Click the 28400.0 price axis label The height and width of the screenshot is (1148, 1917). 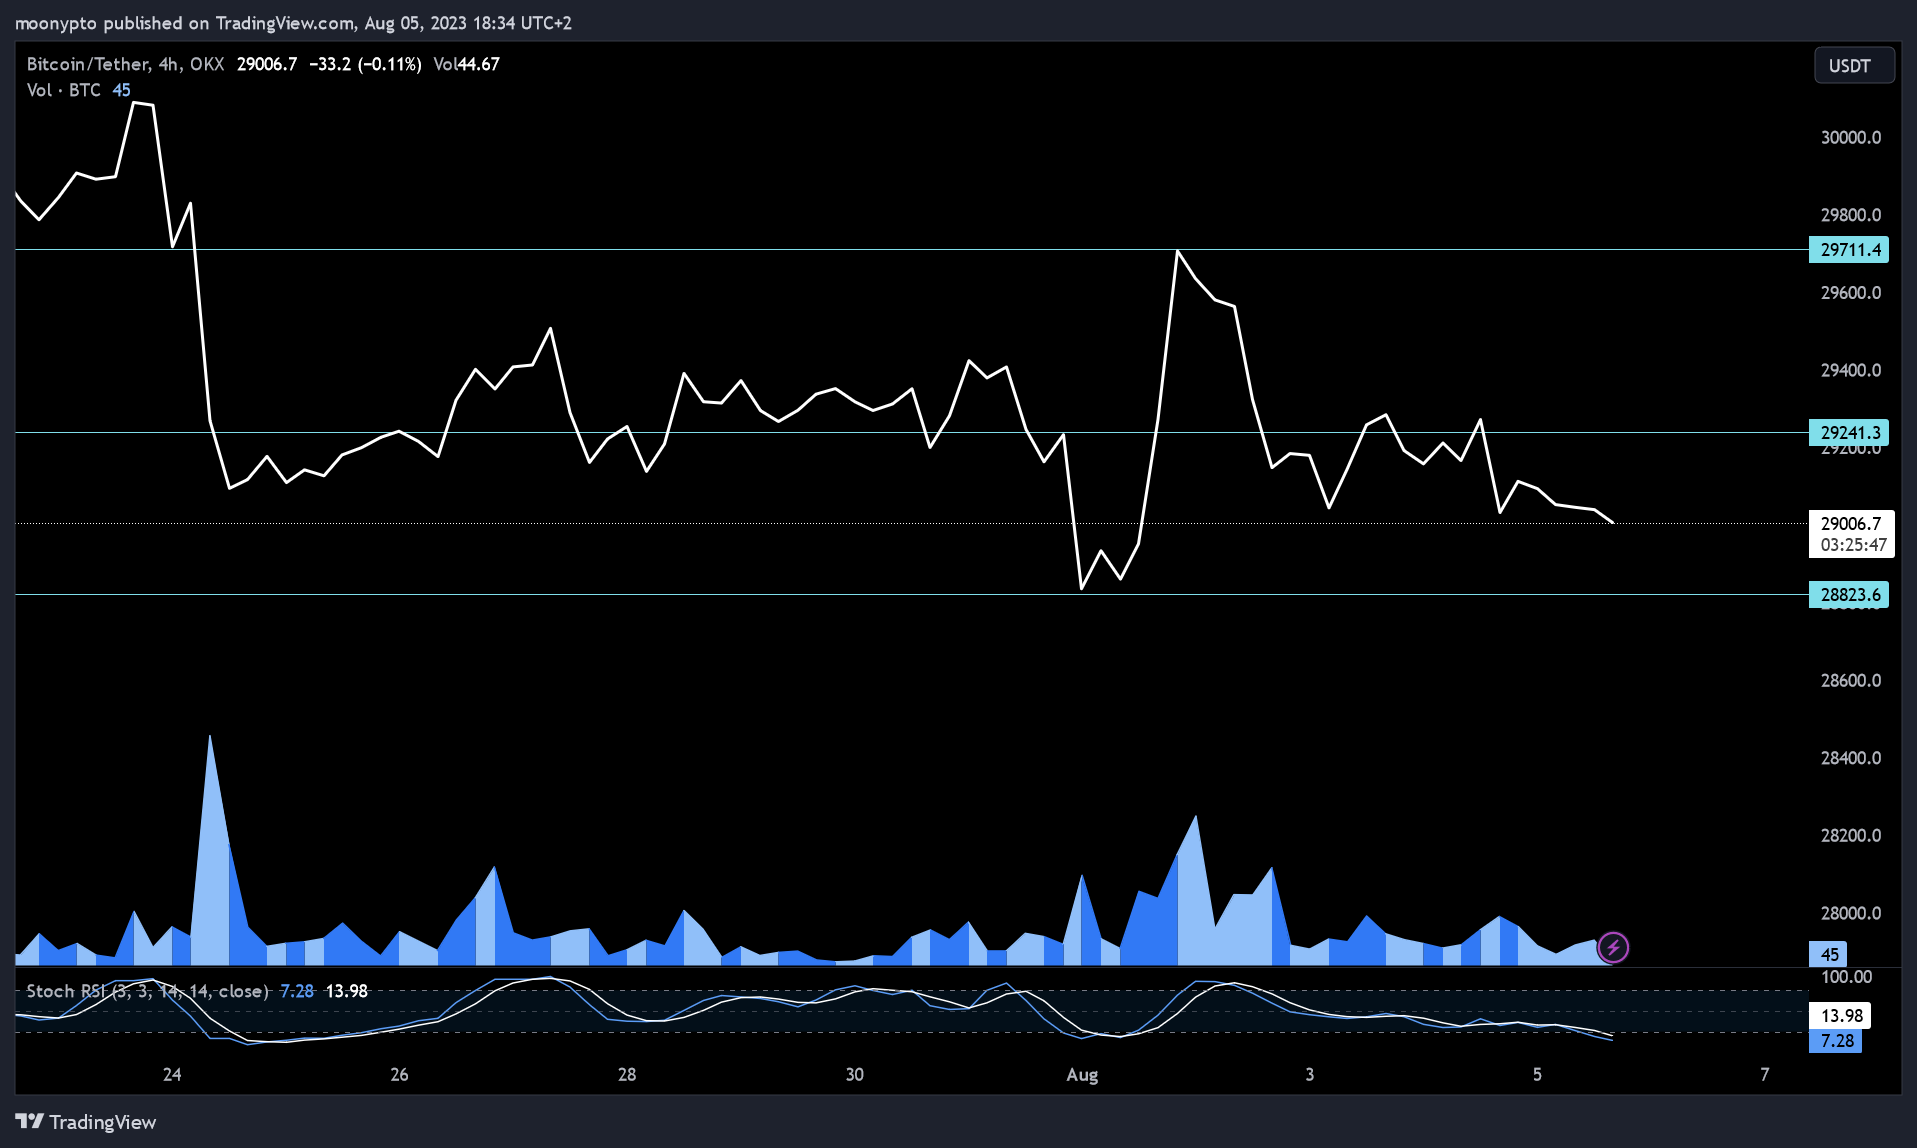coord(1851,758)
